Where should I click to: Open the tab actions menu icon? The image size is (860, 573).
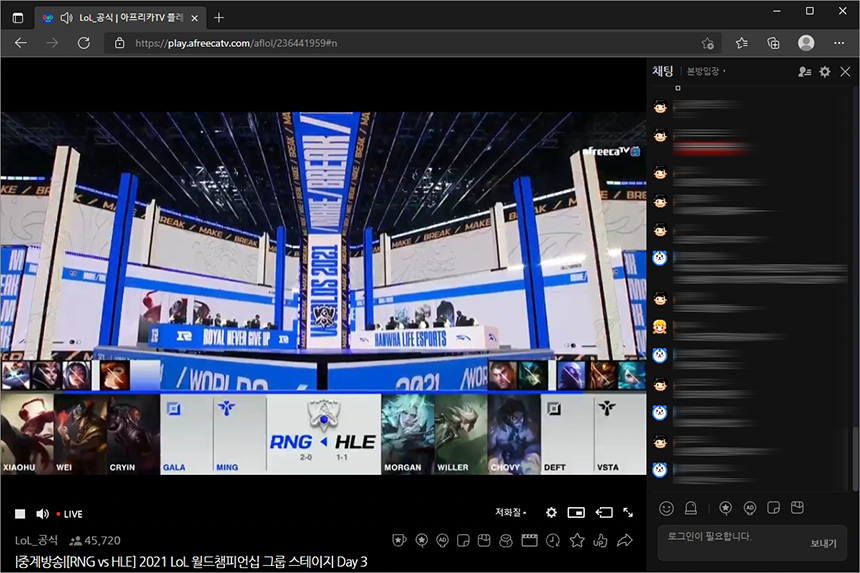[18, 18]
